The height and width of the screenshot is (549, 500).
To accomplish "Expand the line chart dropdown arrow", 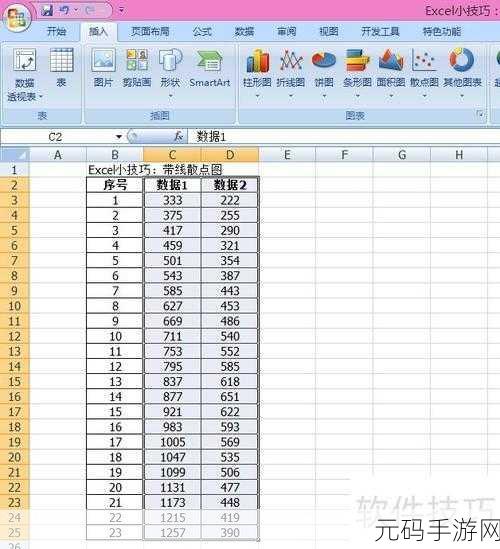I will point(291,96).
